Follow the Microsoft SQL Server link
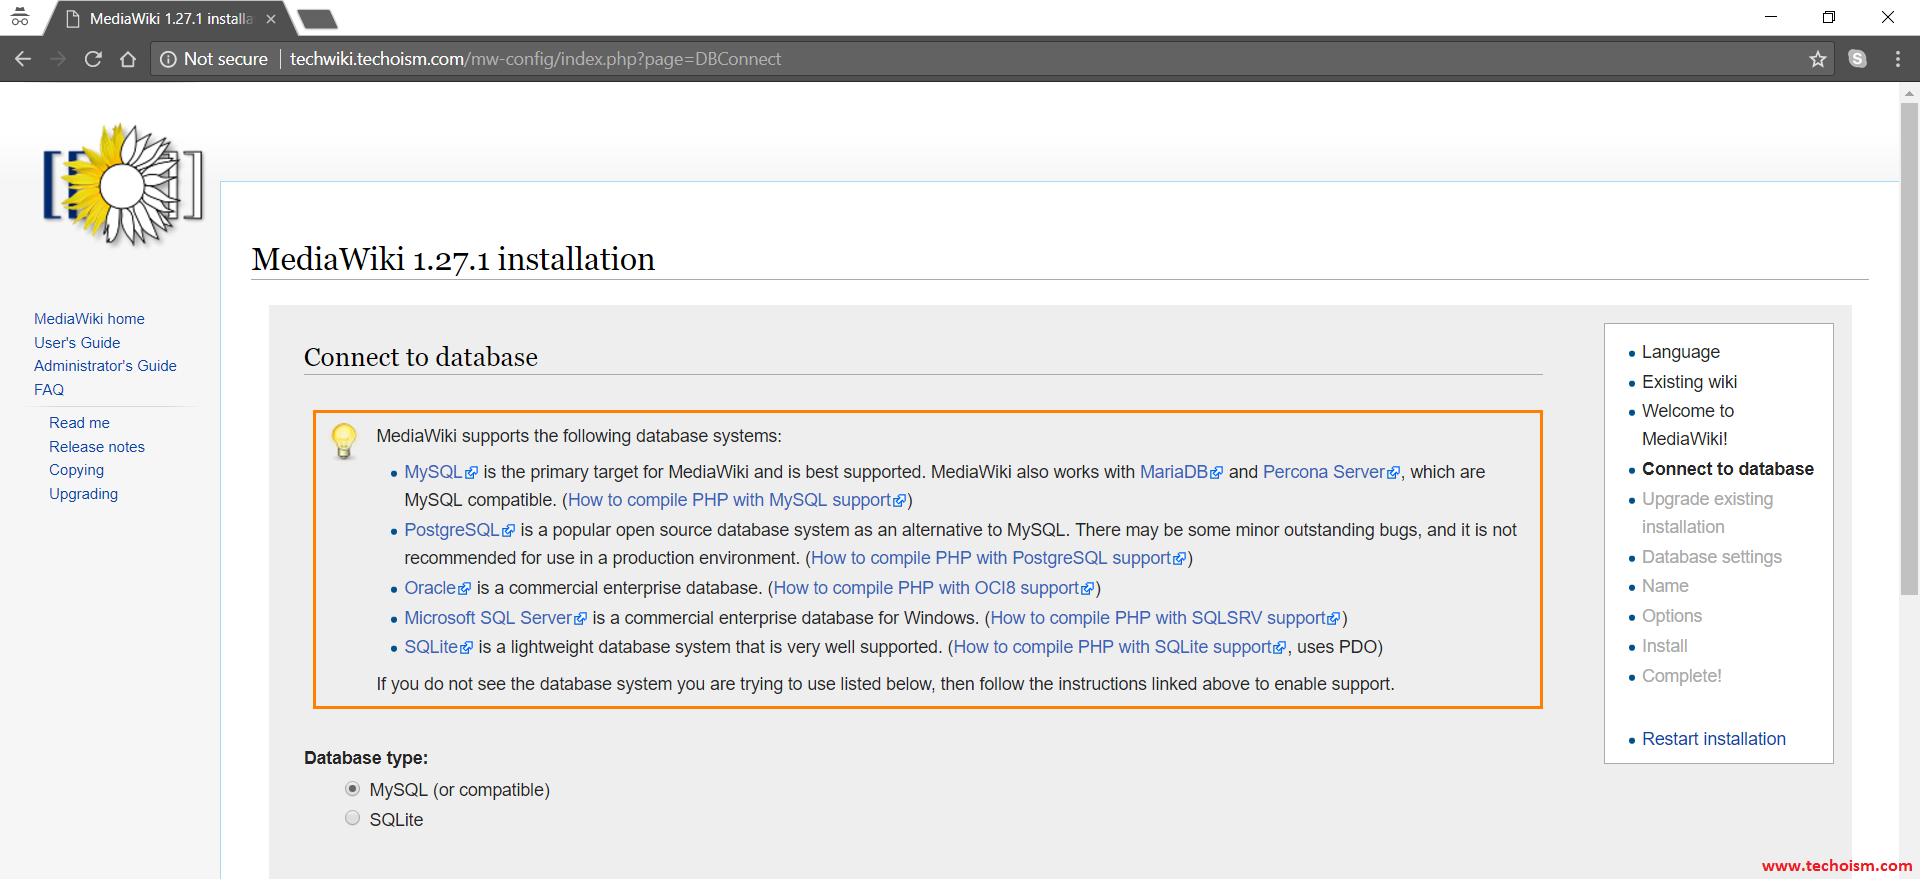 [x=495, y=617]
